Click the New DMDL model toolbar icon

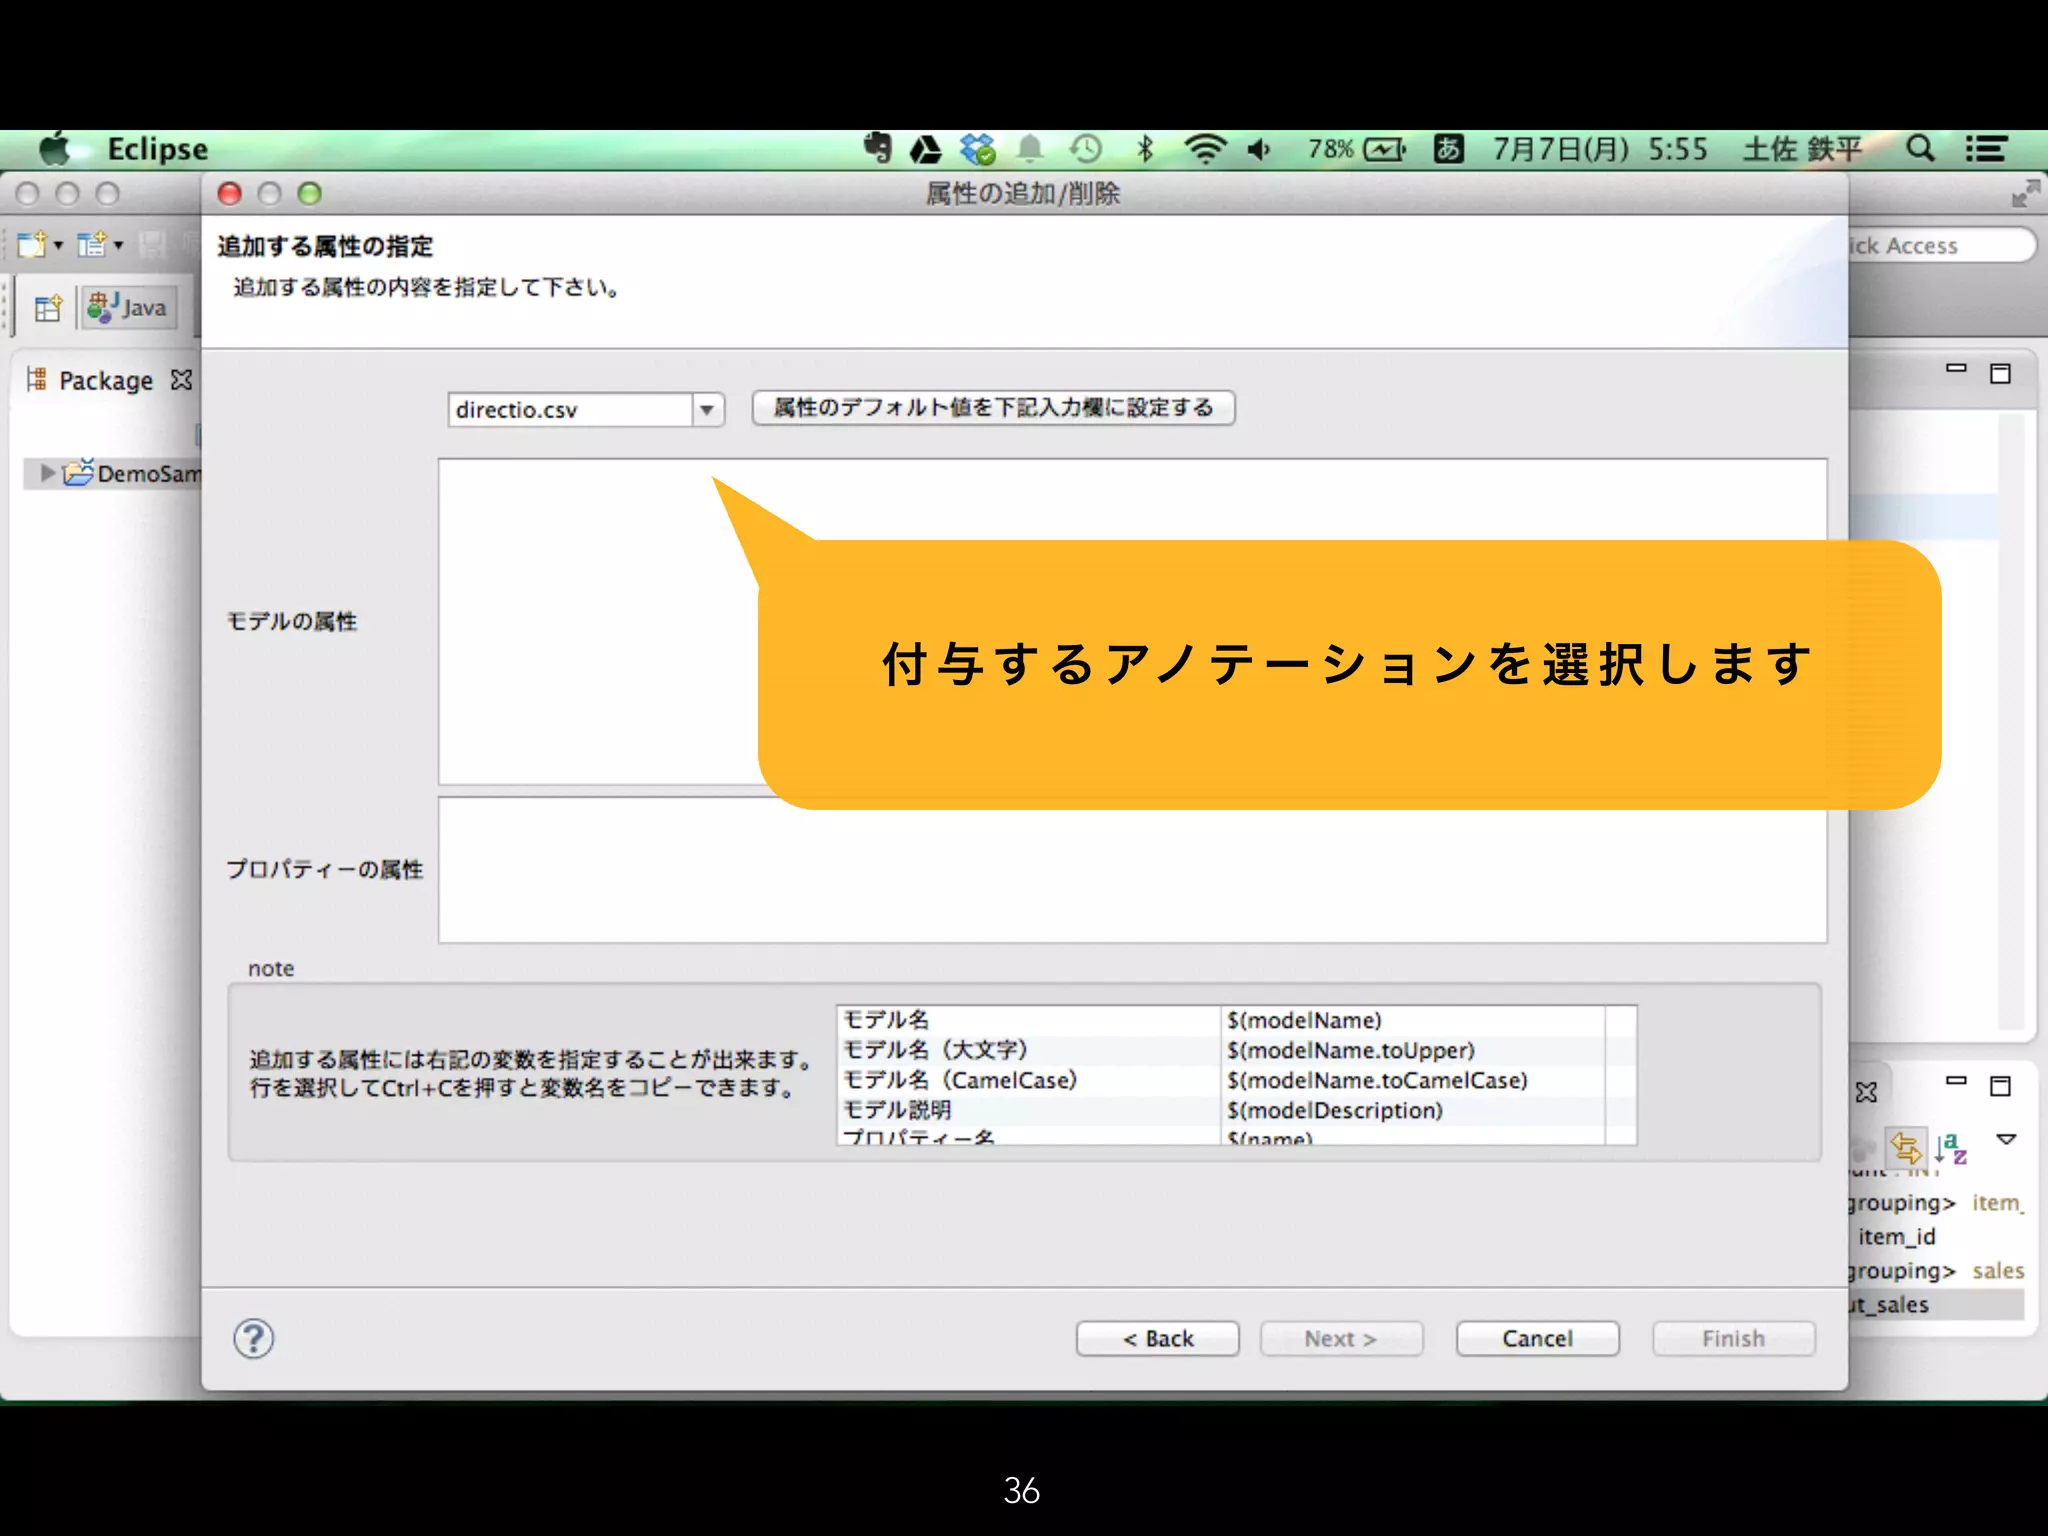point(92,244)
